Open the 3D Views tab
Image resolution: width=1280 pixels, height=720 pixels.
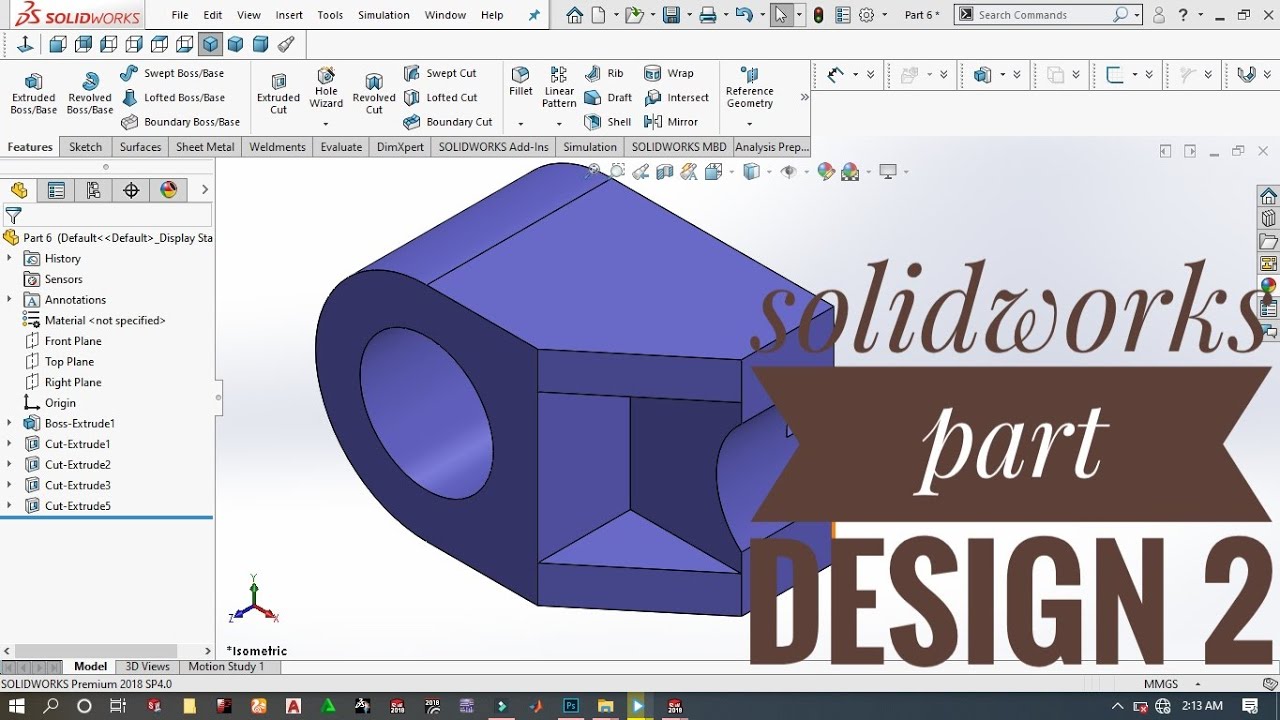147,666
